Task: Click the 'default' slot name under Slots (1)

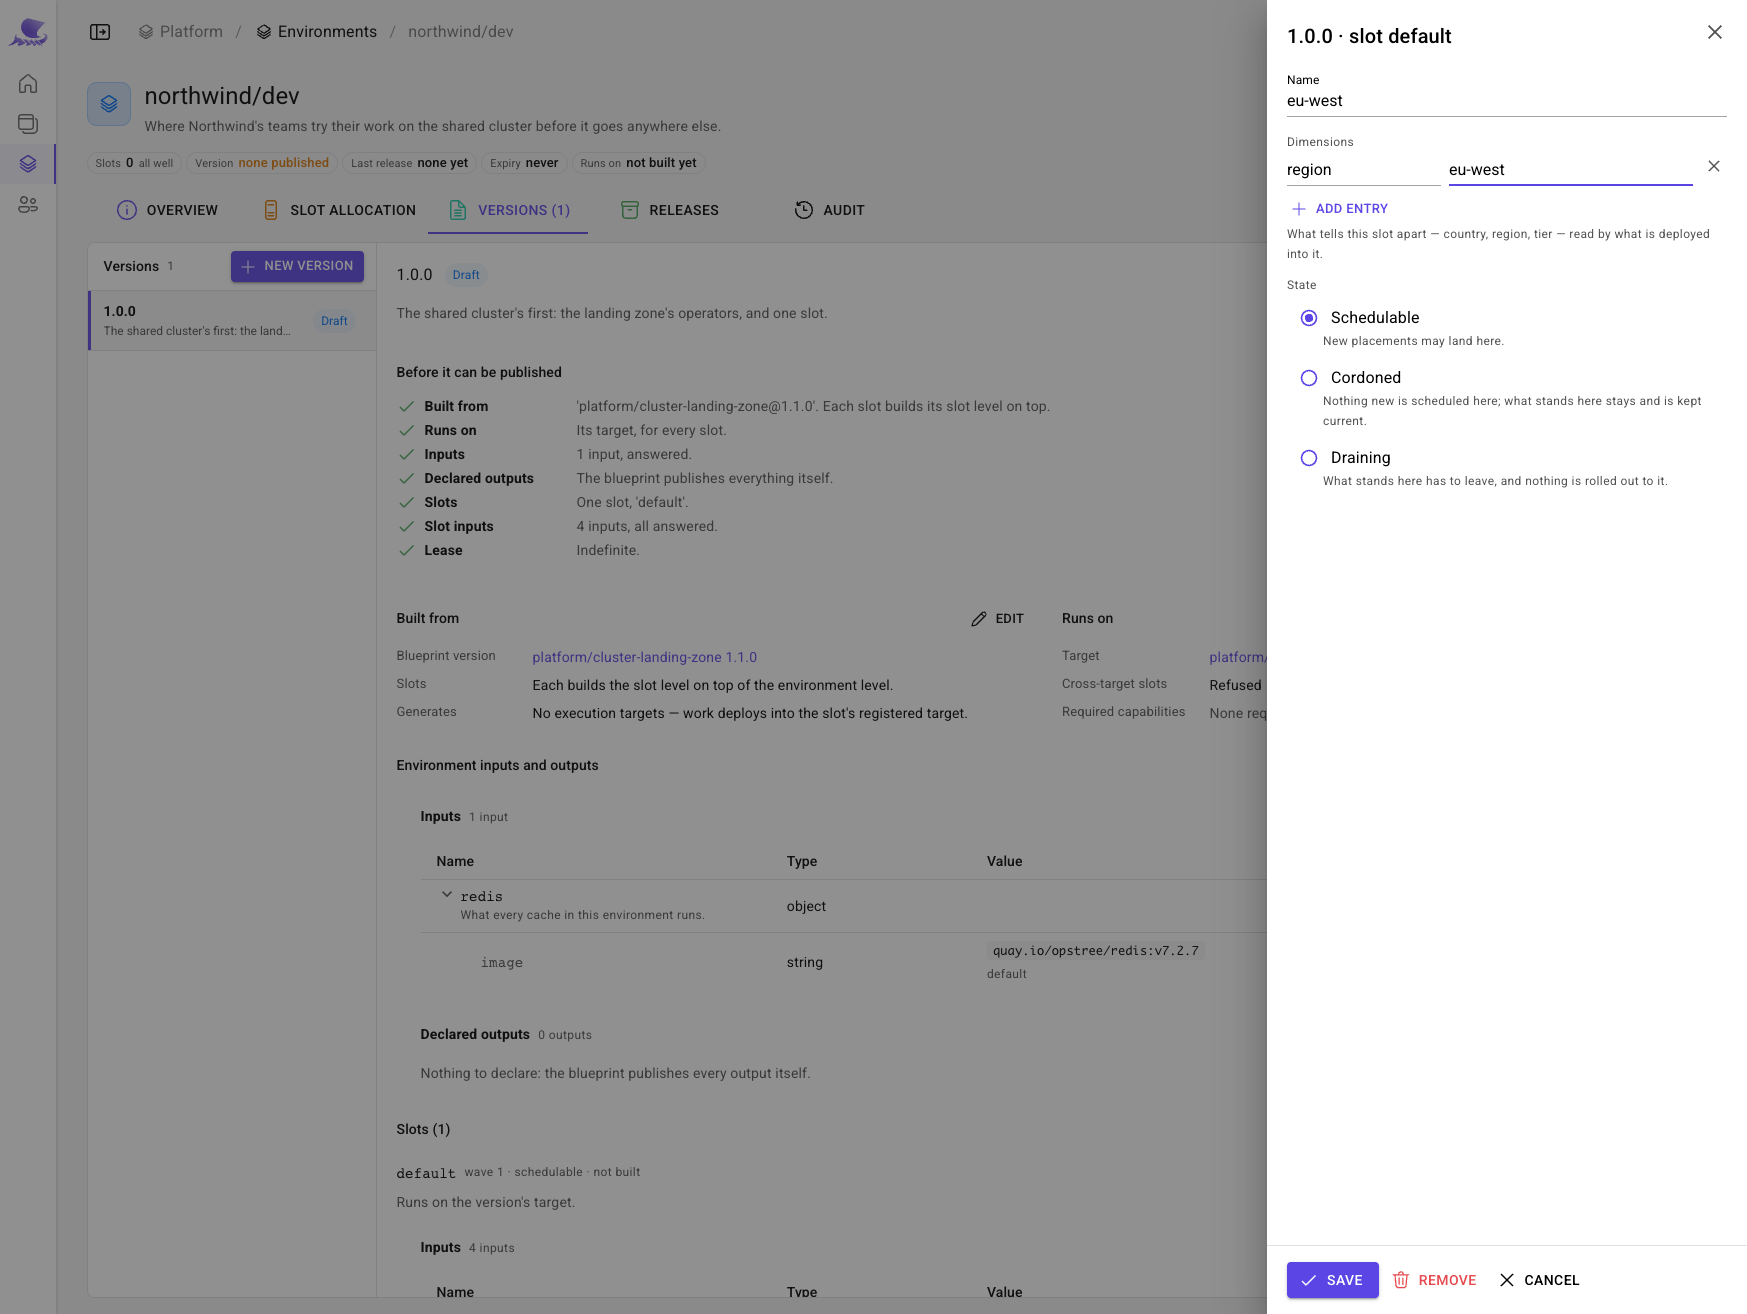Action: [426, 1173]
